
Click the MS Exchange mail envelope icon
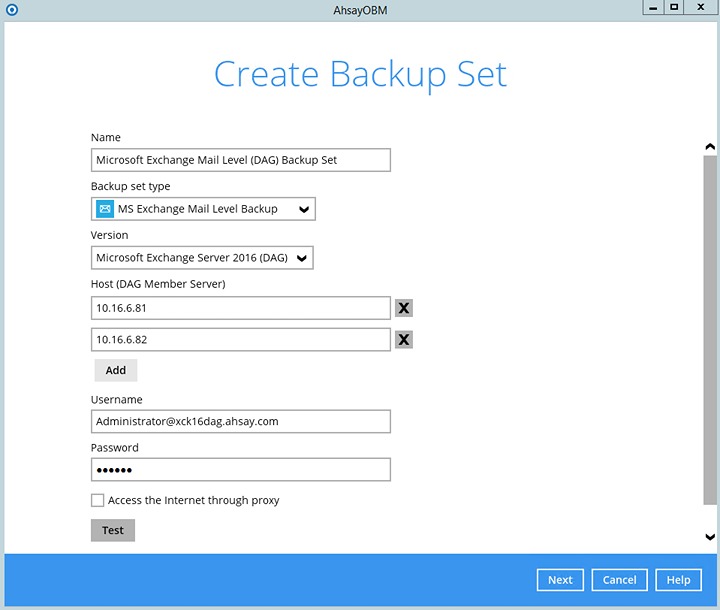point(105,209)
